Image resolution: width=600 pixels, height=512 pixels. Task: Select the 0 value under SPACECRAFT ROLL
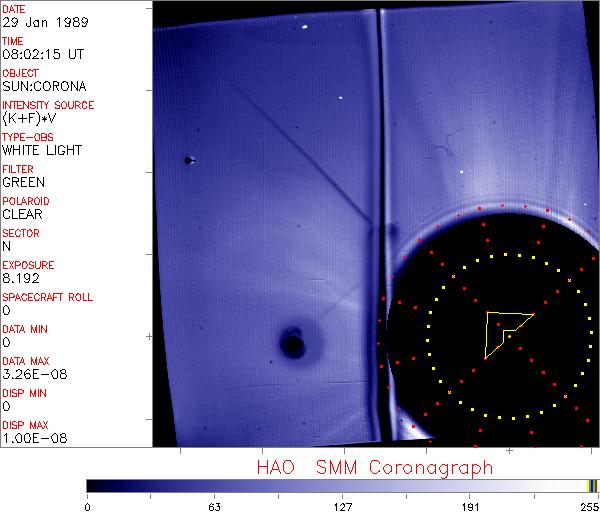pos(7,310)
